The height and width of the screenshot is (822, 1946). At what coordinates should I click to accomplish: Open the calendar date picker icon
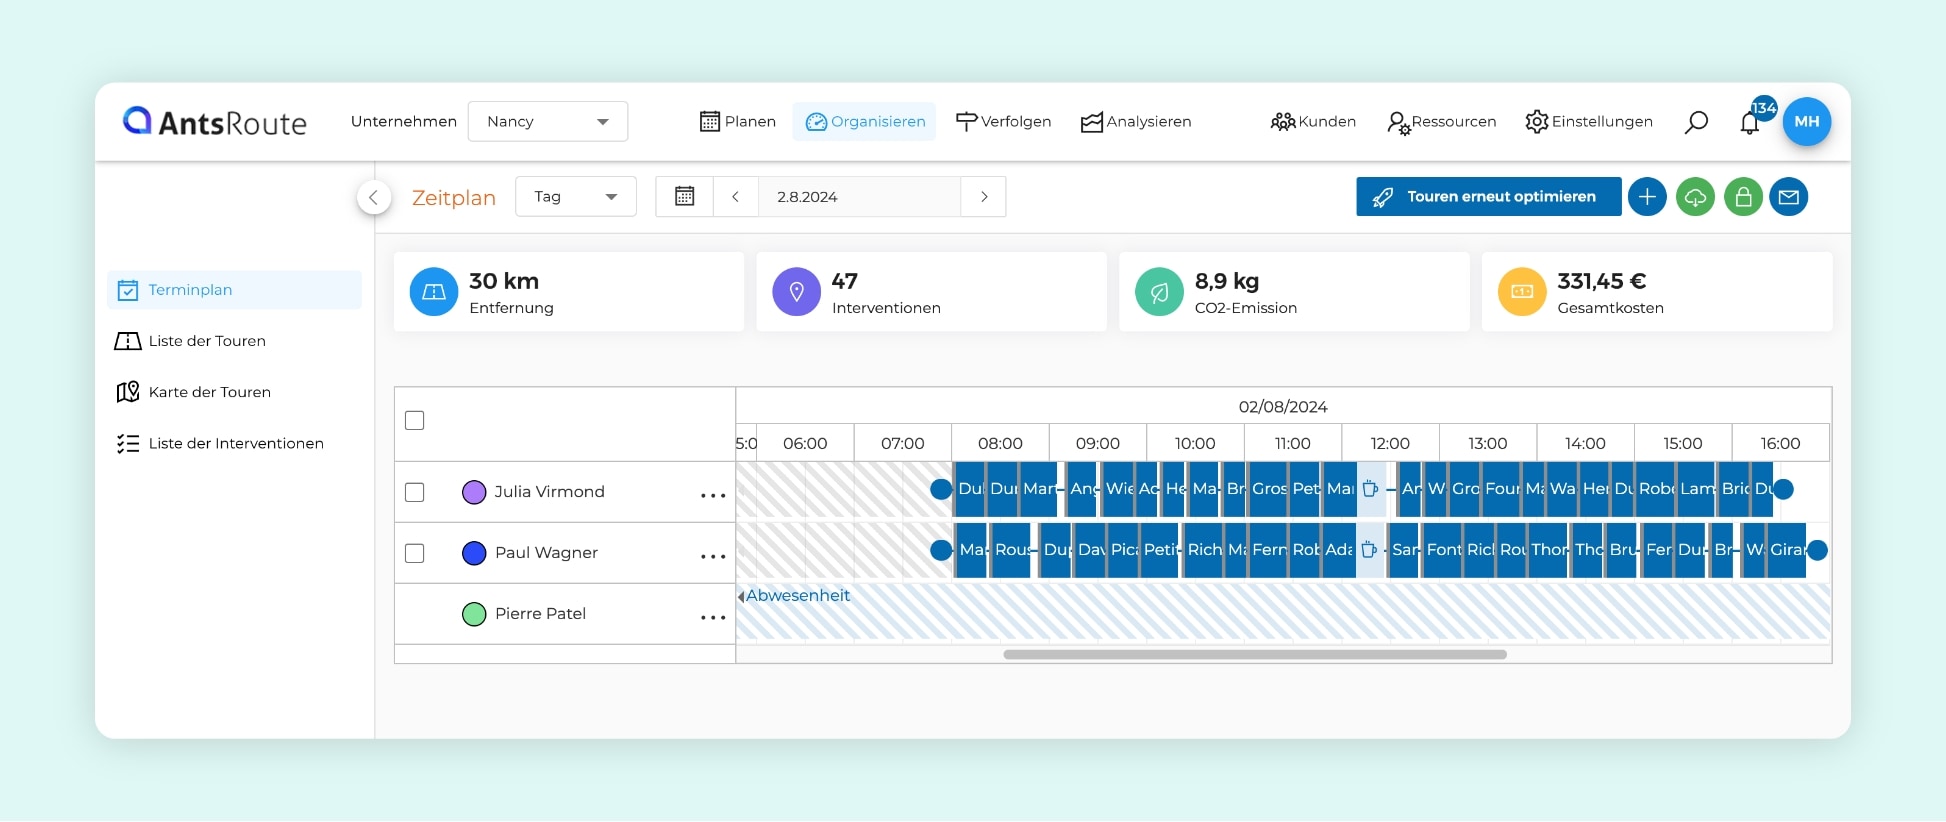[x=684, y=197]
